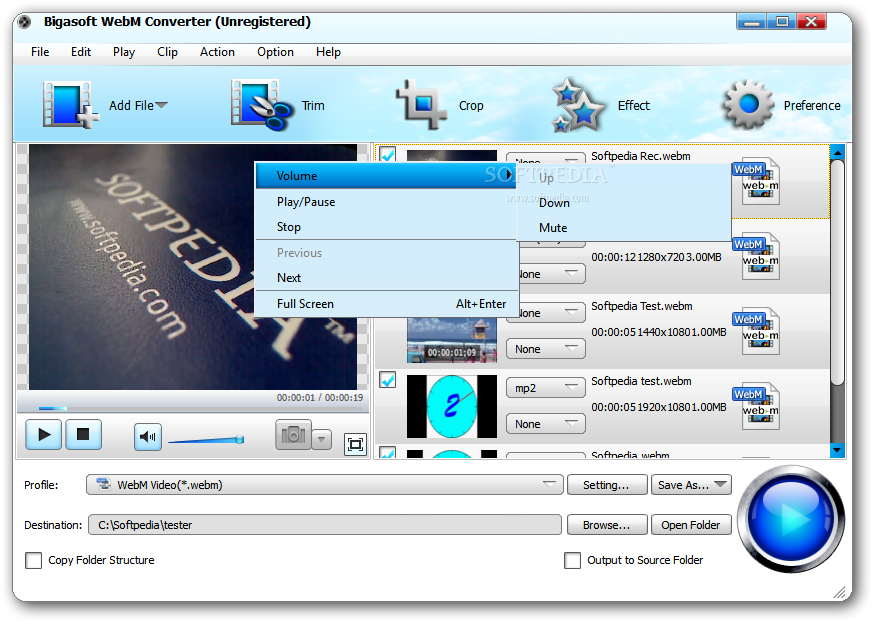
Task: Click the Open Folder button
Action: 691,525
